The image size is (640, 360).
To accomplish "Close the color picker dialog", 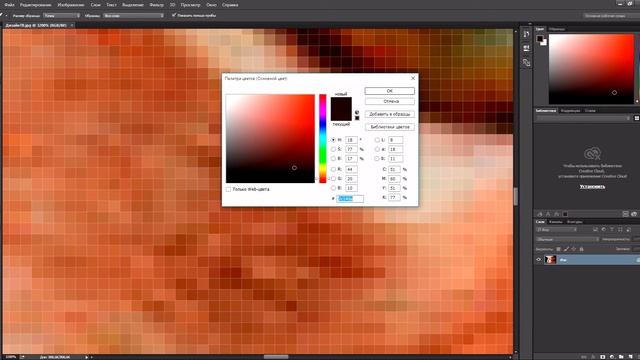I will click(413, 78).
